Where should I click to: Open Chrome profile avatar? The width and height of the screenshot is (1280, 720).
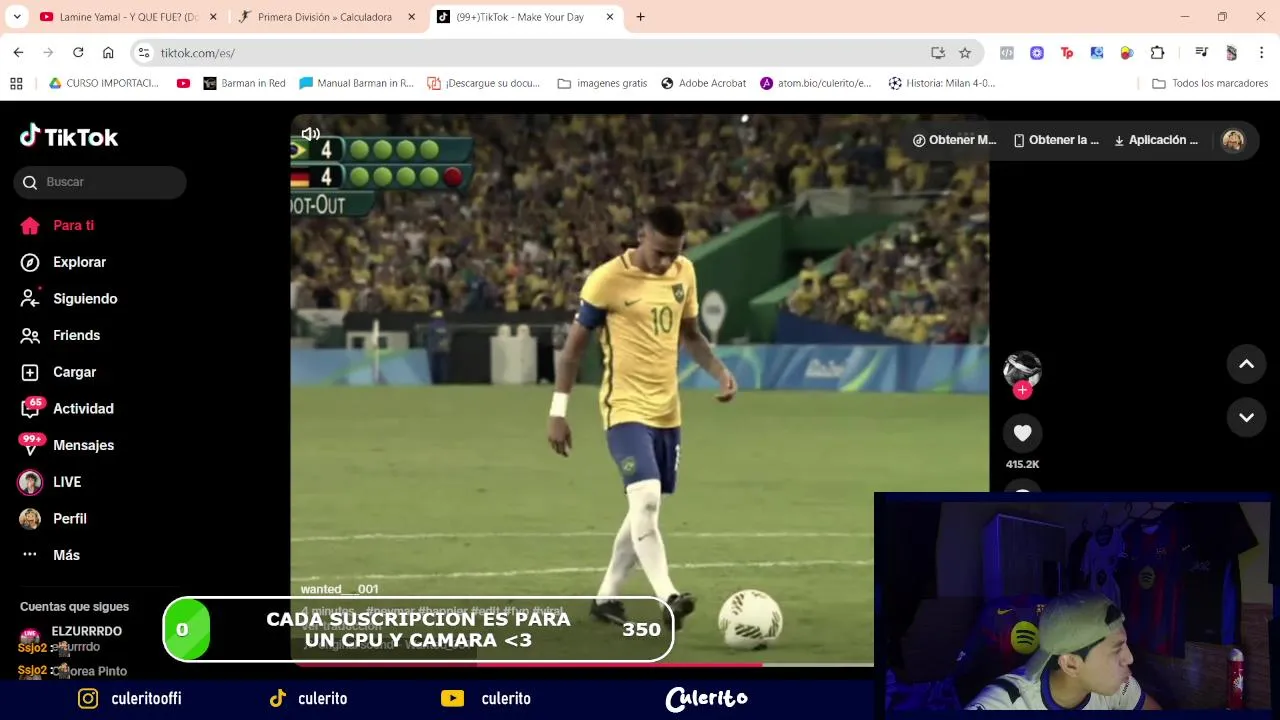tap(1231, 52)
